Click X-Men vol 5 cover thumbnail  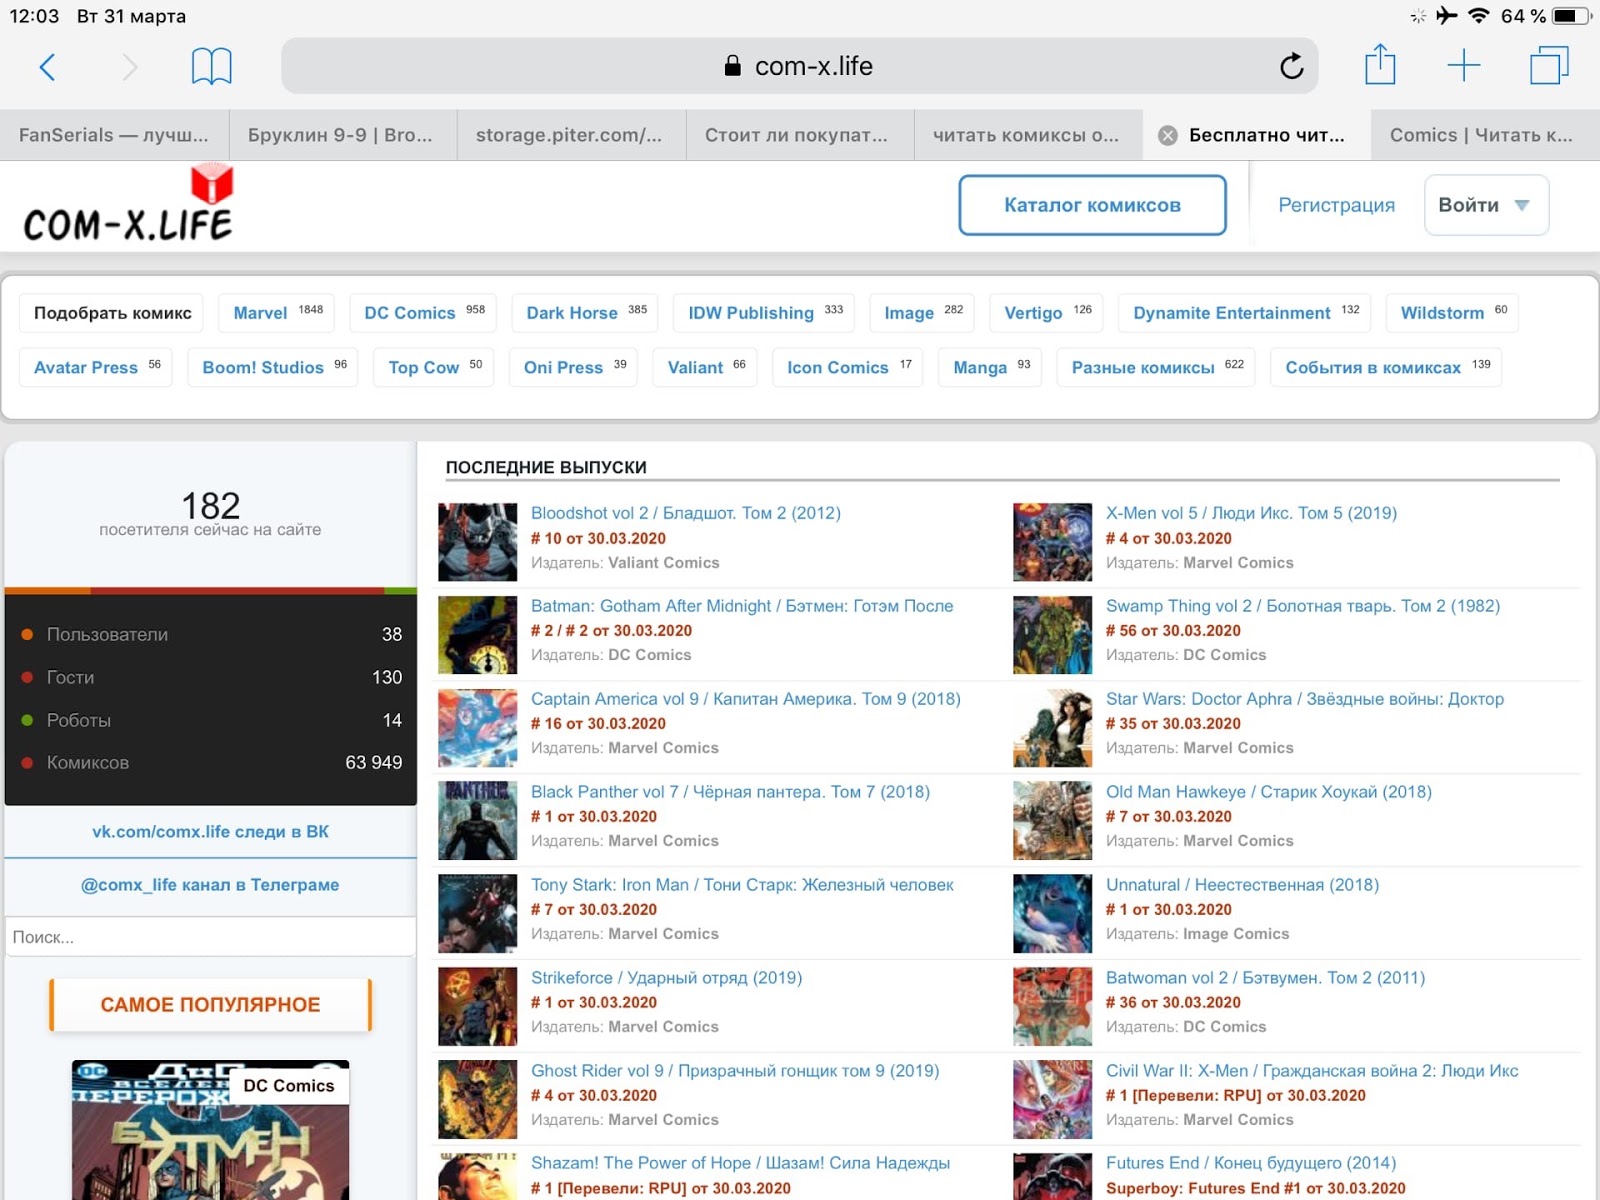[1052, 542]
